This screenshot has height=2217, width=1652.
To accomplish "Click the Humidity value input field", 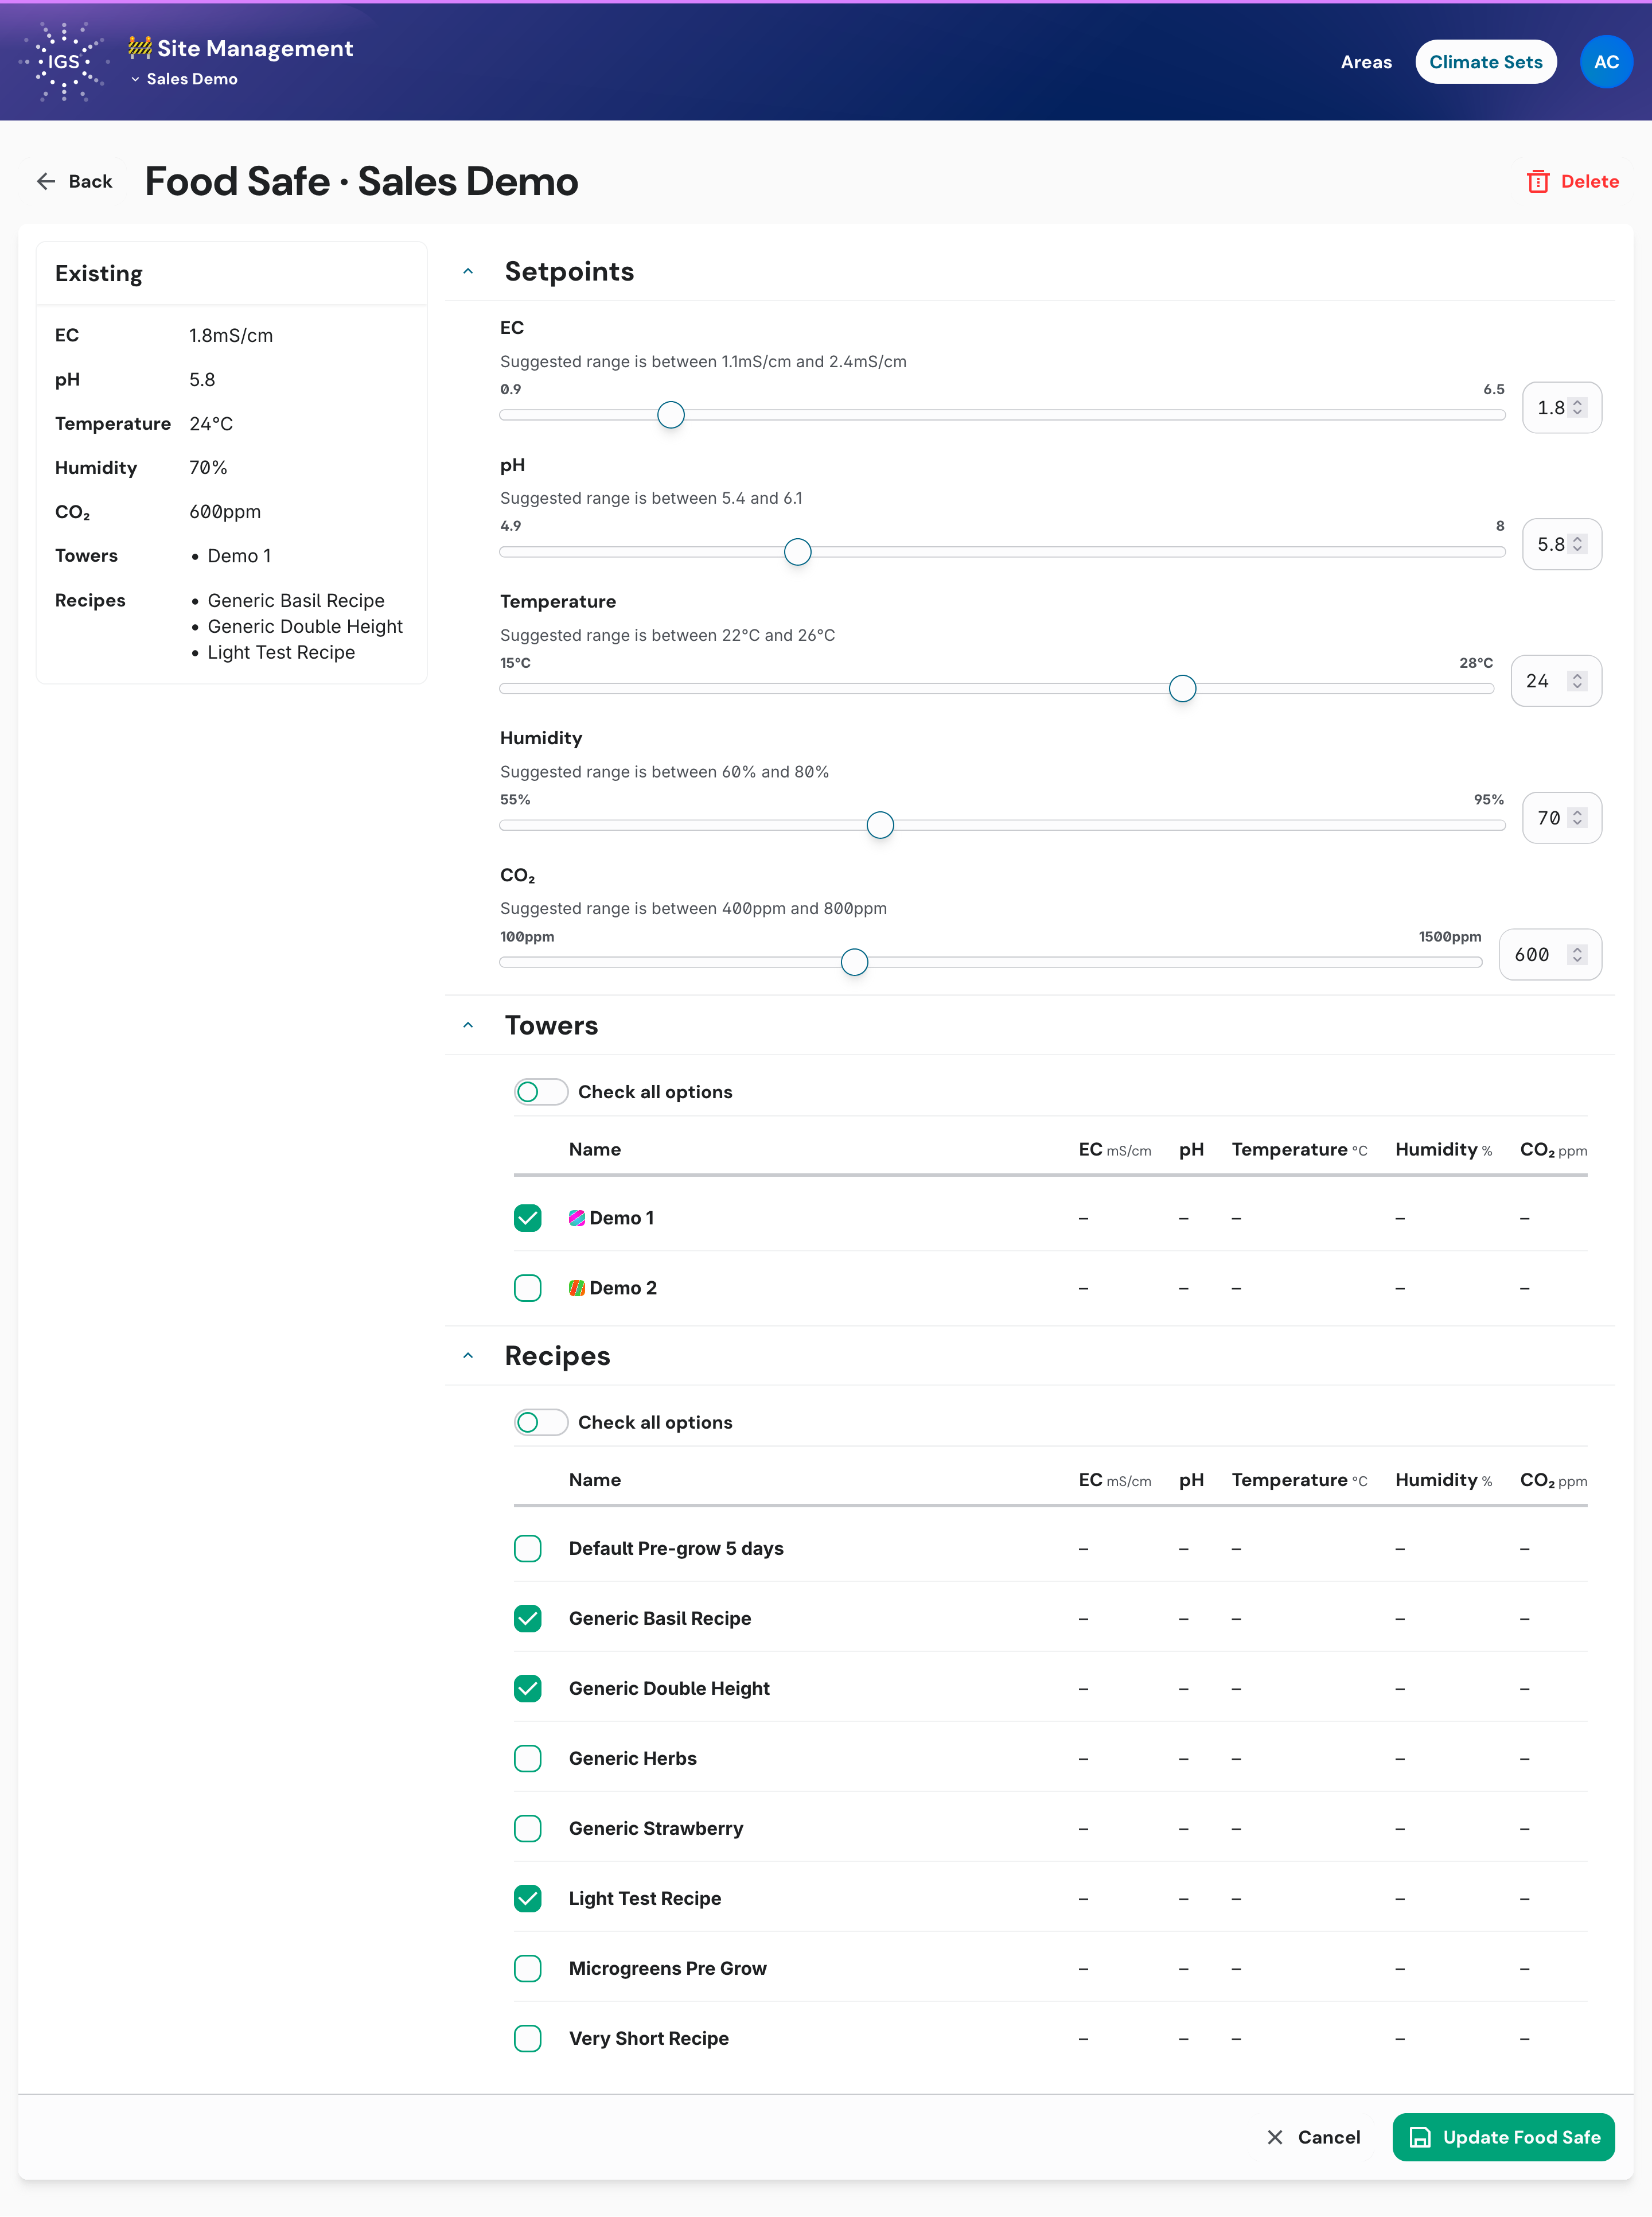I will click(x=1561, y=818).
